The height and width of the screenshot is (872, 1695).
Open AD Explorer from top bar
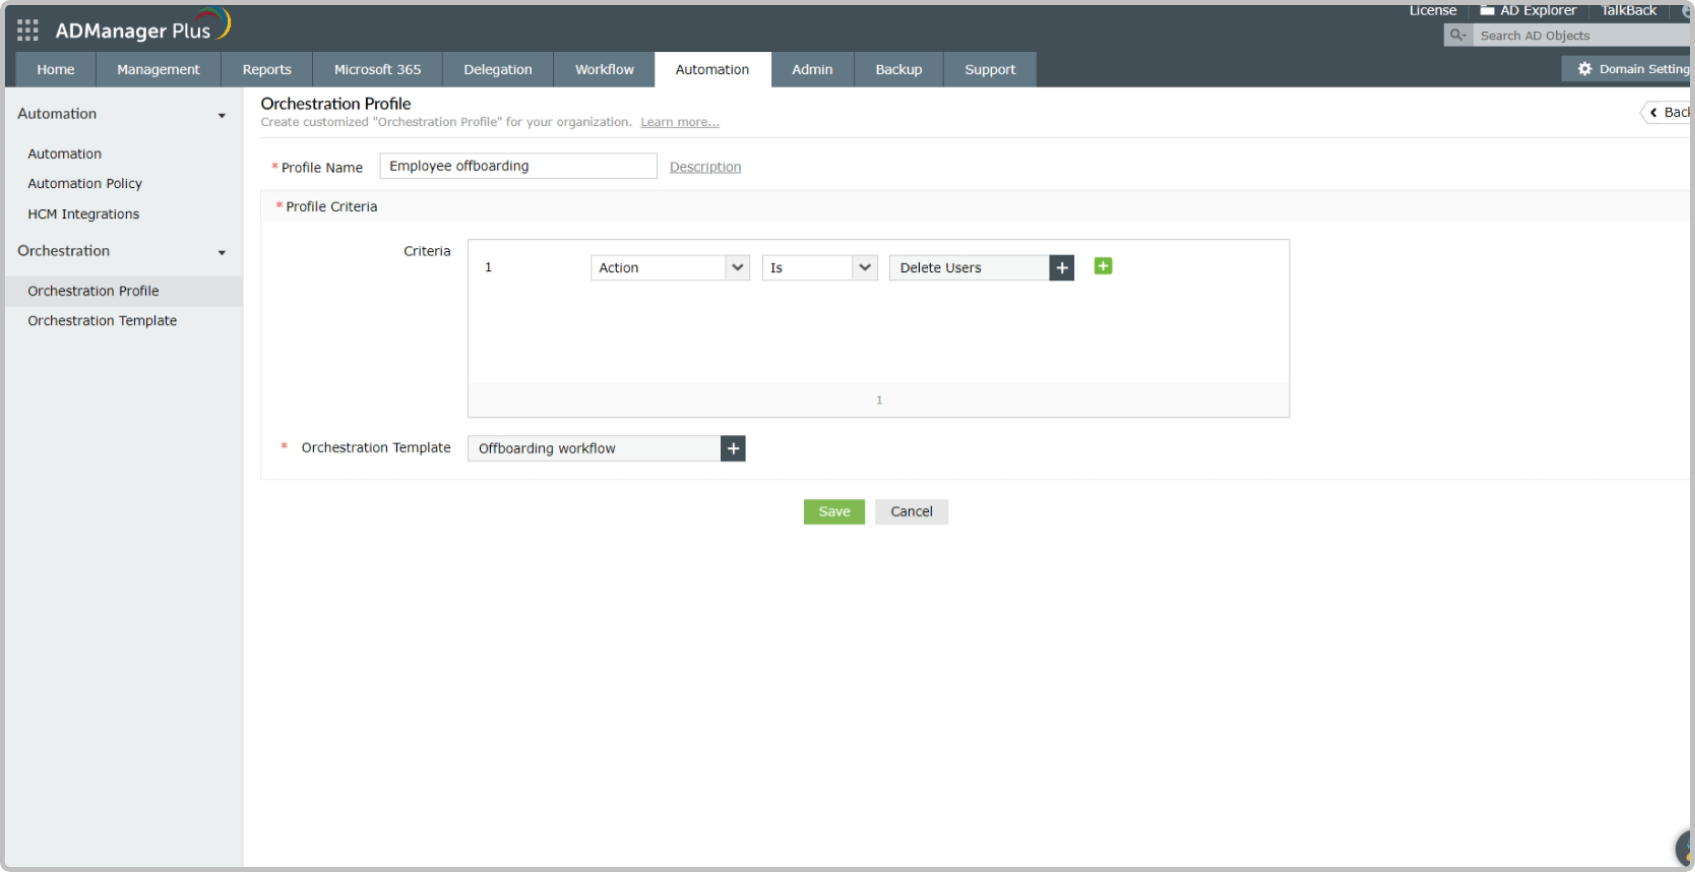click(1528, 10)
